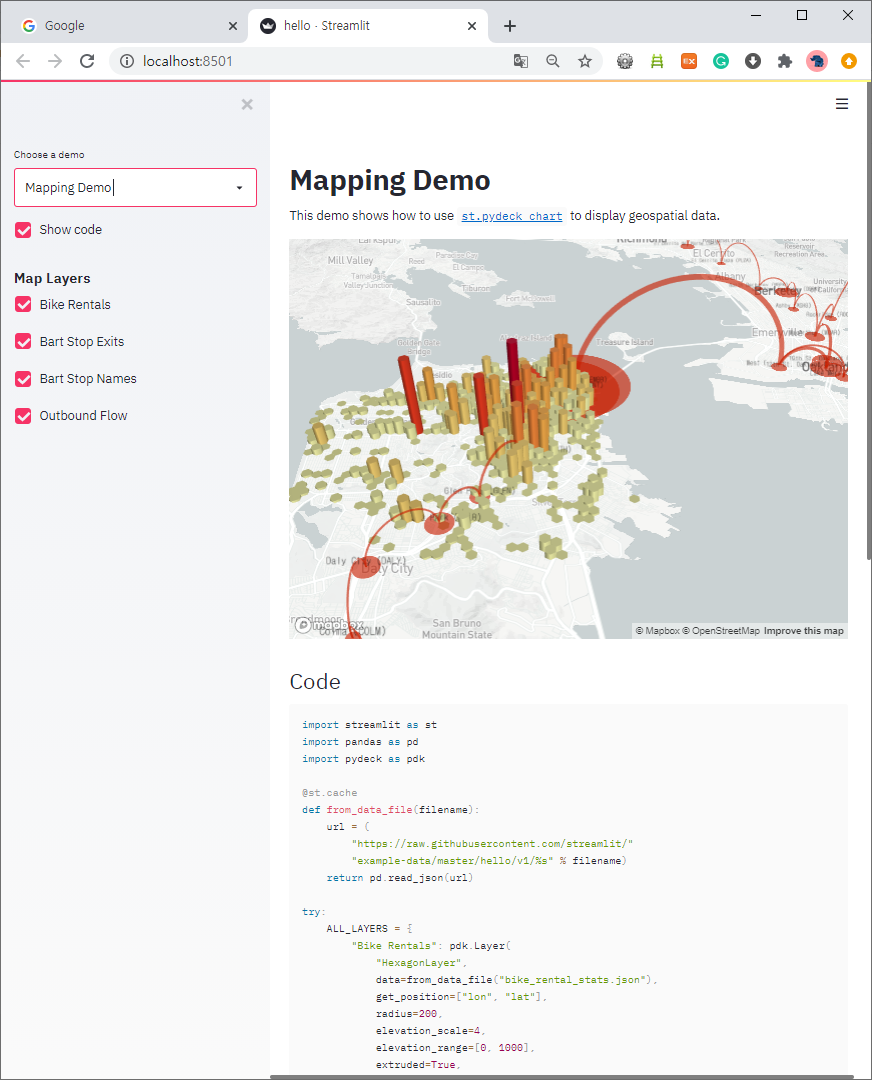Viewport: 872px width, 1080px height.
Task: Close the Streamlit sidebar with the X icon
Action: click(247, 105)
